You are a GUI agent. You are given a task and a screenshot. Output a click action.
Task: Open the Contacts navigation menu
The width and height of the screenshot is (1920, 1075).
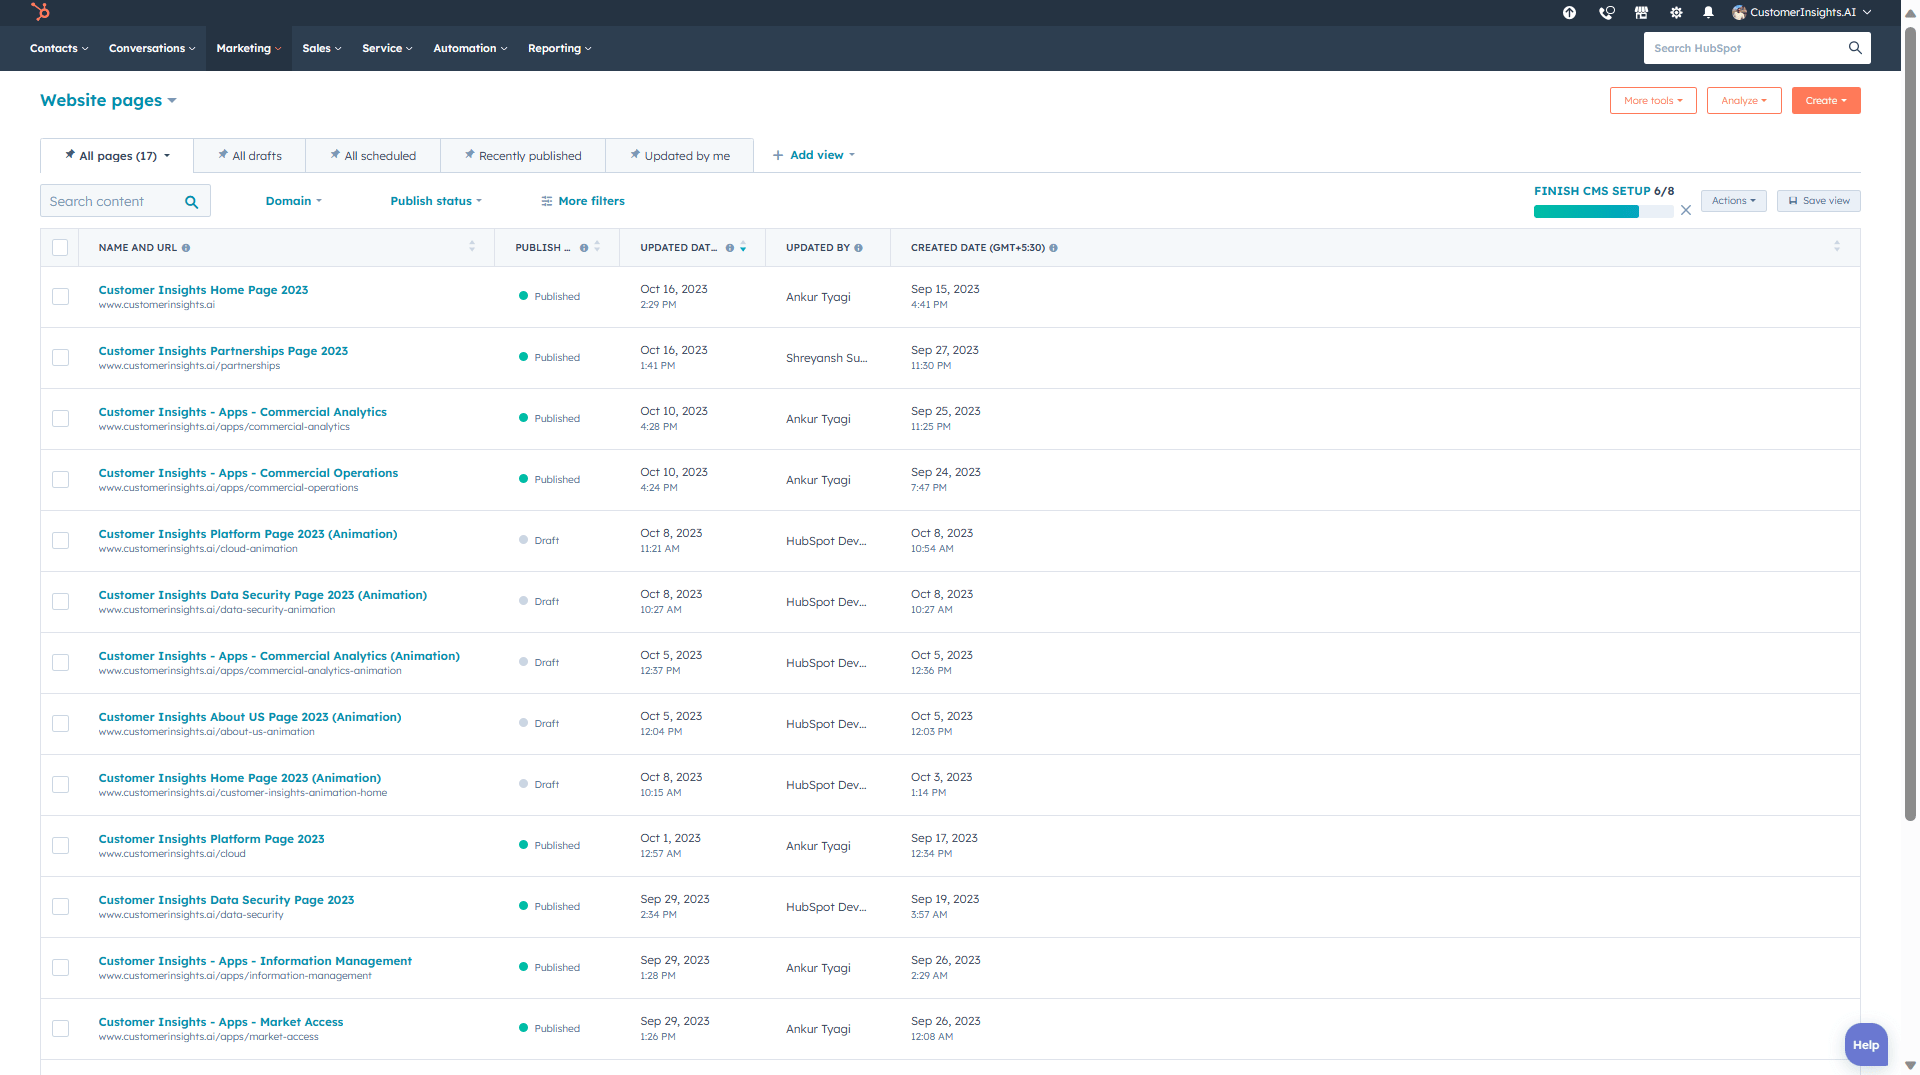[59, 48]
